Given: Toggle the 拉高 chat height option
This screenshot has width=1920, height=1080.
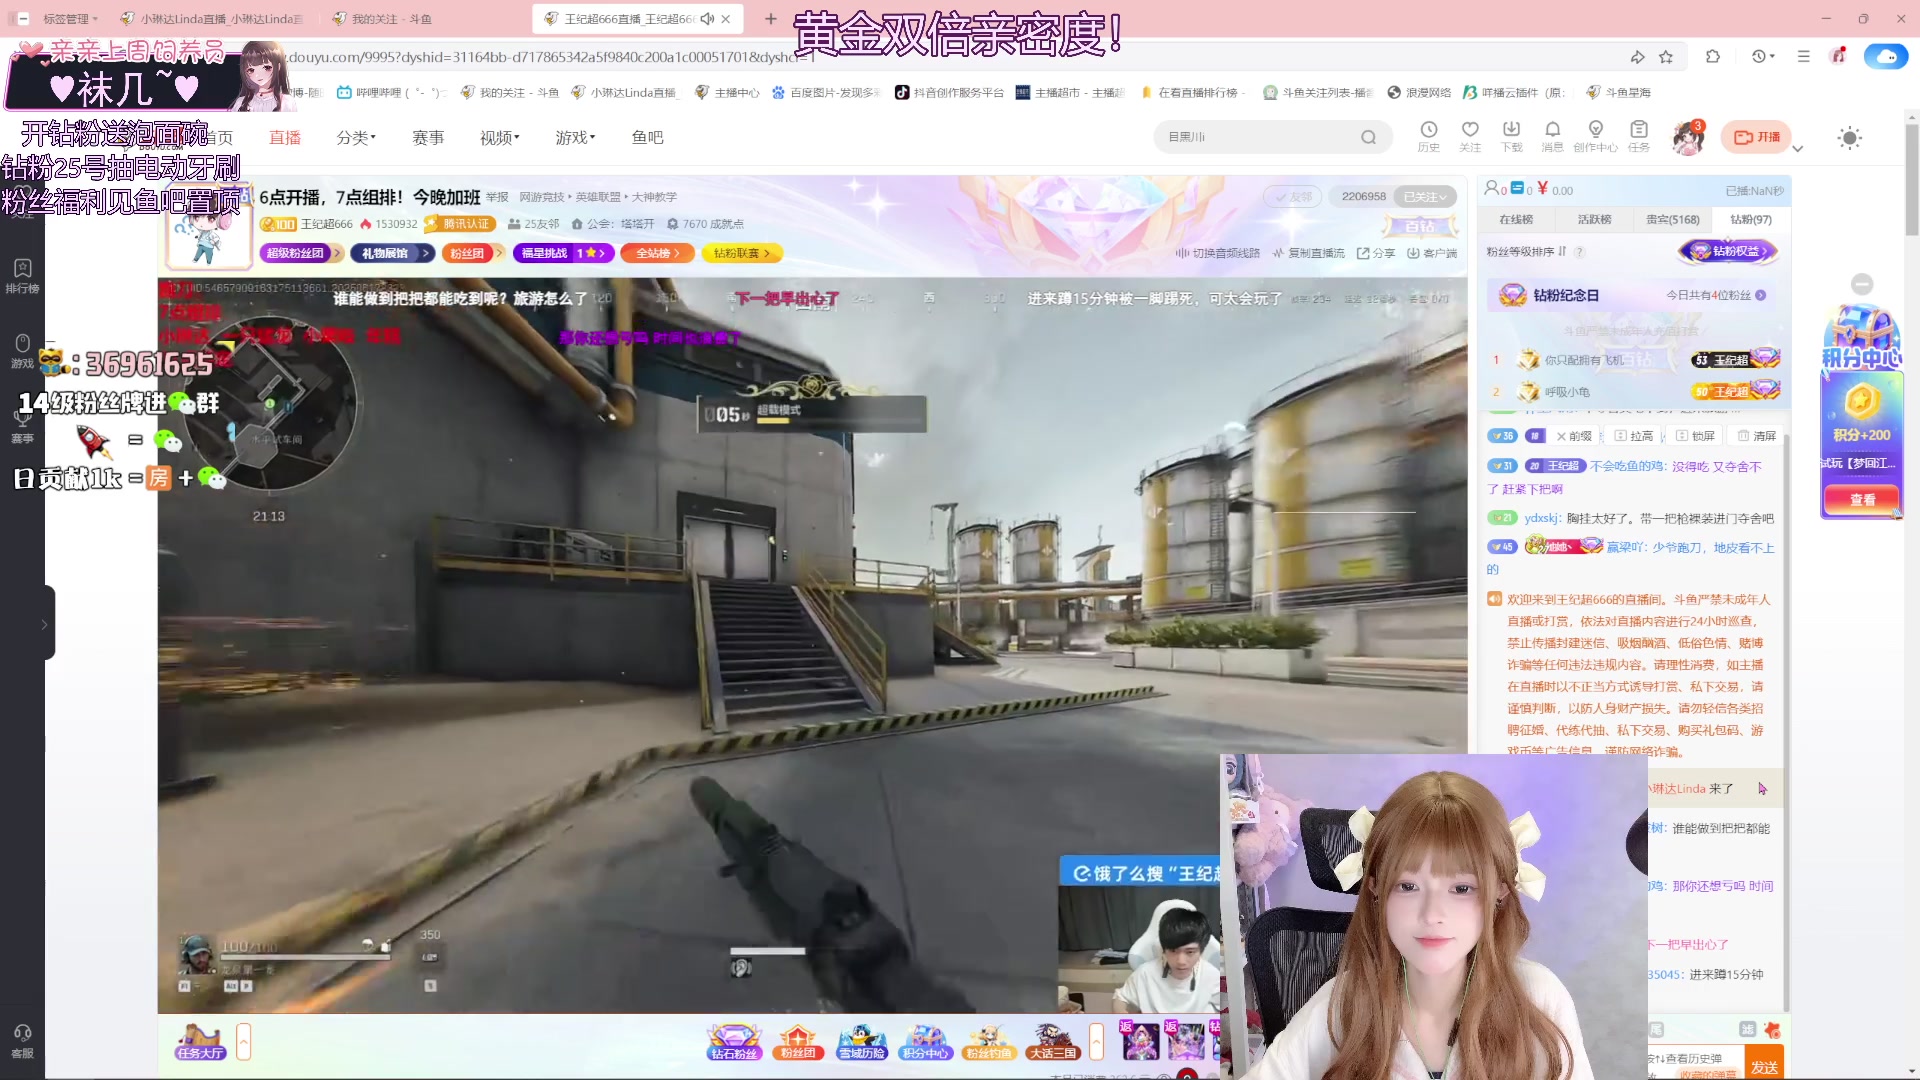Looking at the screenshot, I should pos(1634,436).
